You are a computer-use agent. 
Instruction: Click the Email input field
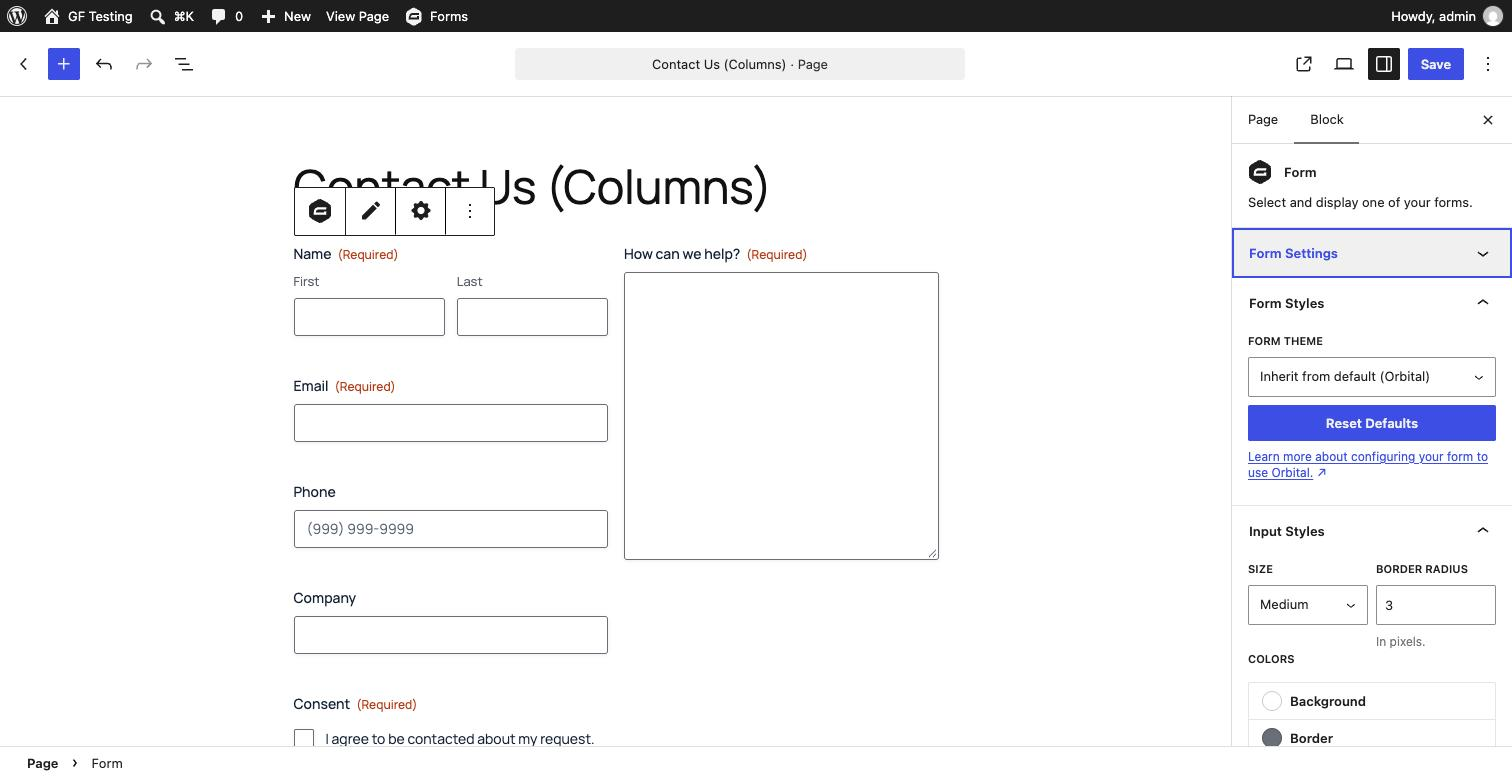point(451,423)
